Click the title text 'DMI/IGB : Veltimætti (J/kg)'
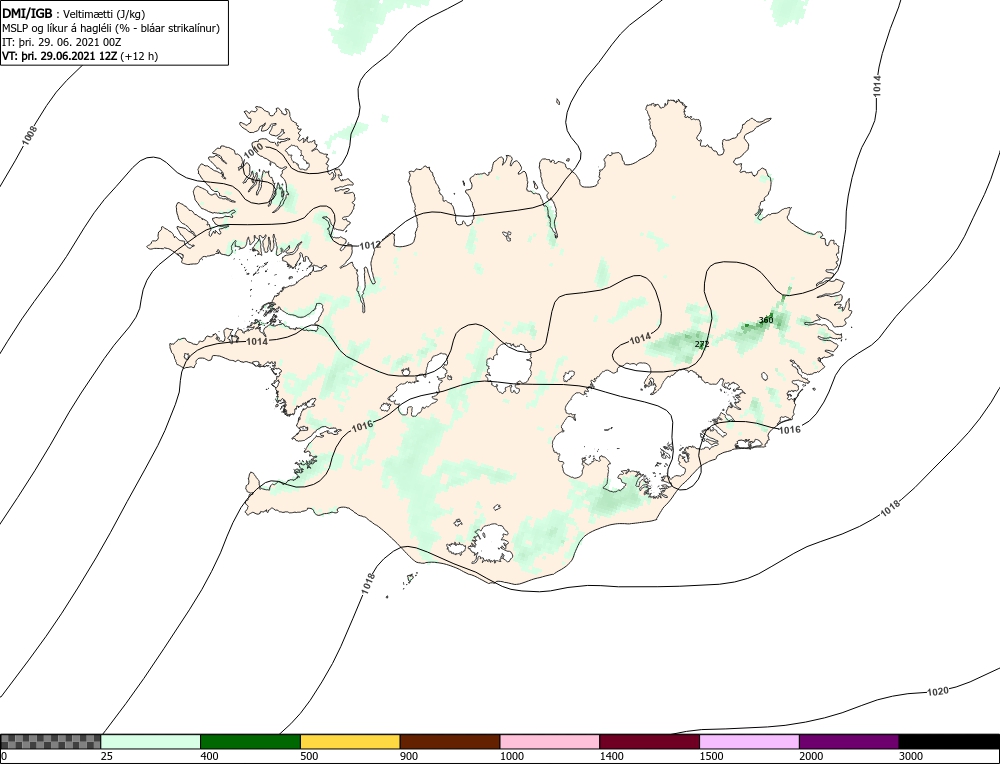 point(74,14)
